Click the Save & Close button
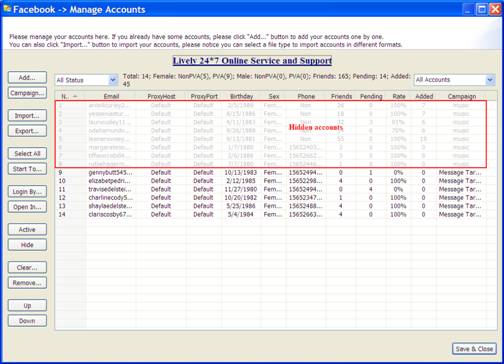Viewport: 504px width, 364px height. click(x=474, y=349)
